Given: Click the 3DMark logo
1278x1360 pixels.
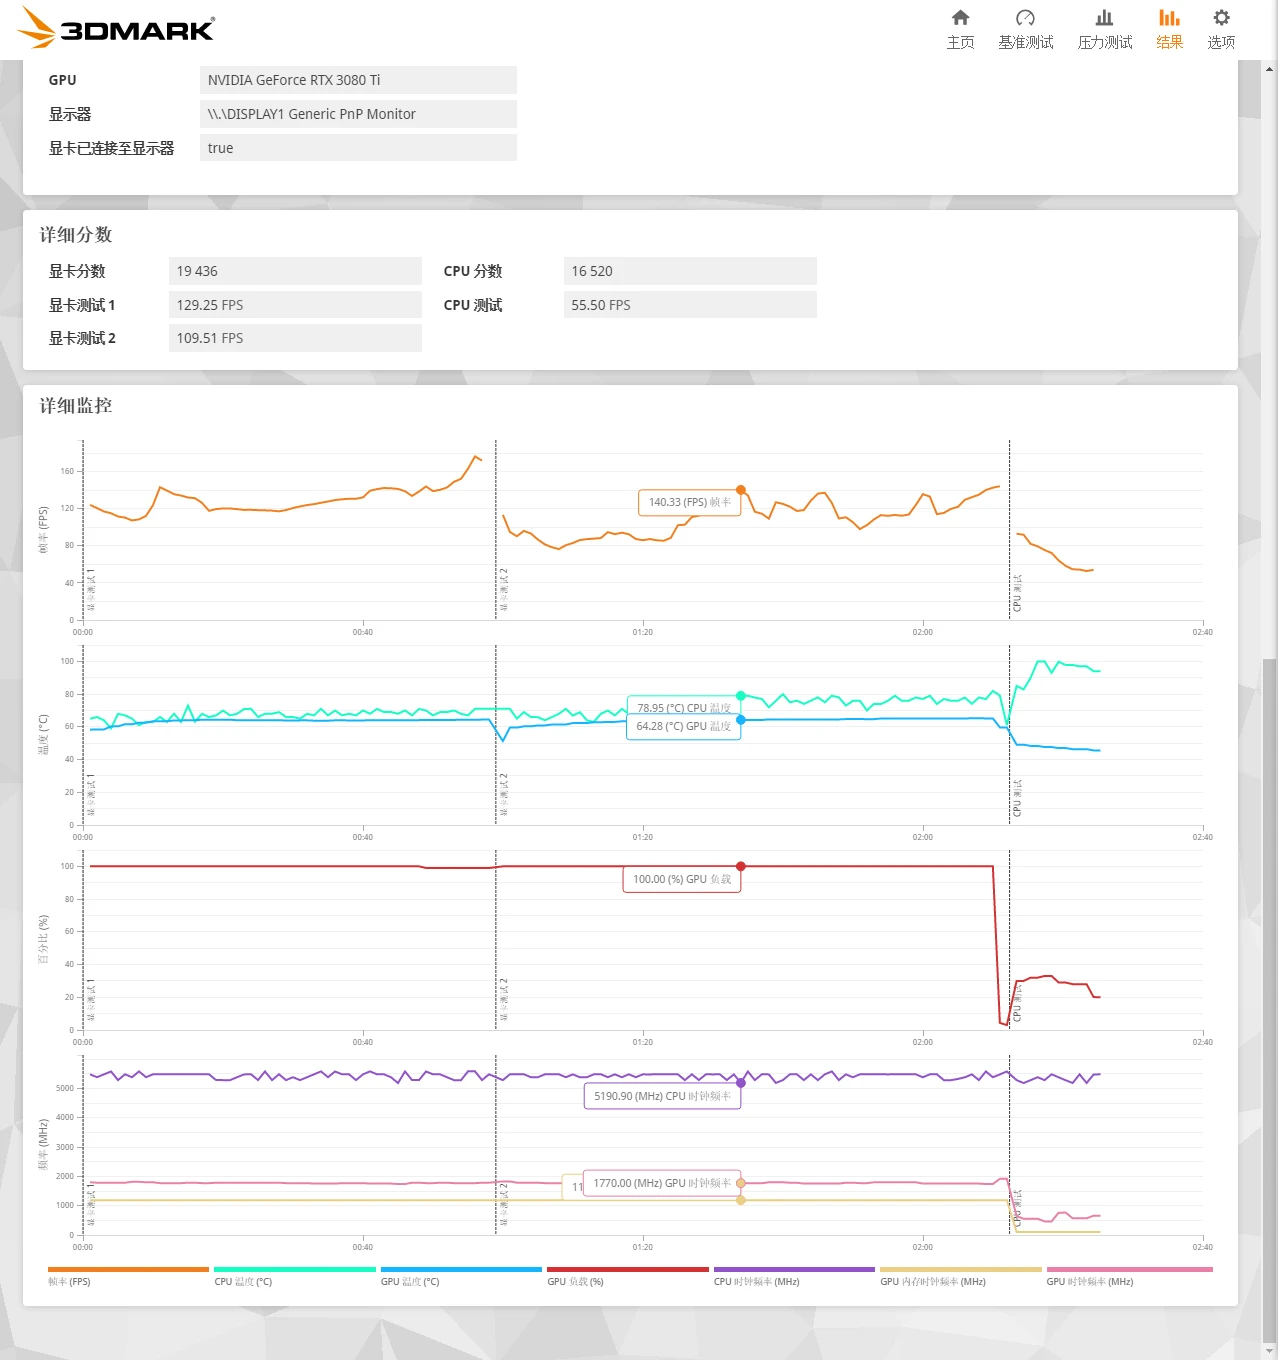Looking at the screenshot, I should tap(118, 27).
